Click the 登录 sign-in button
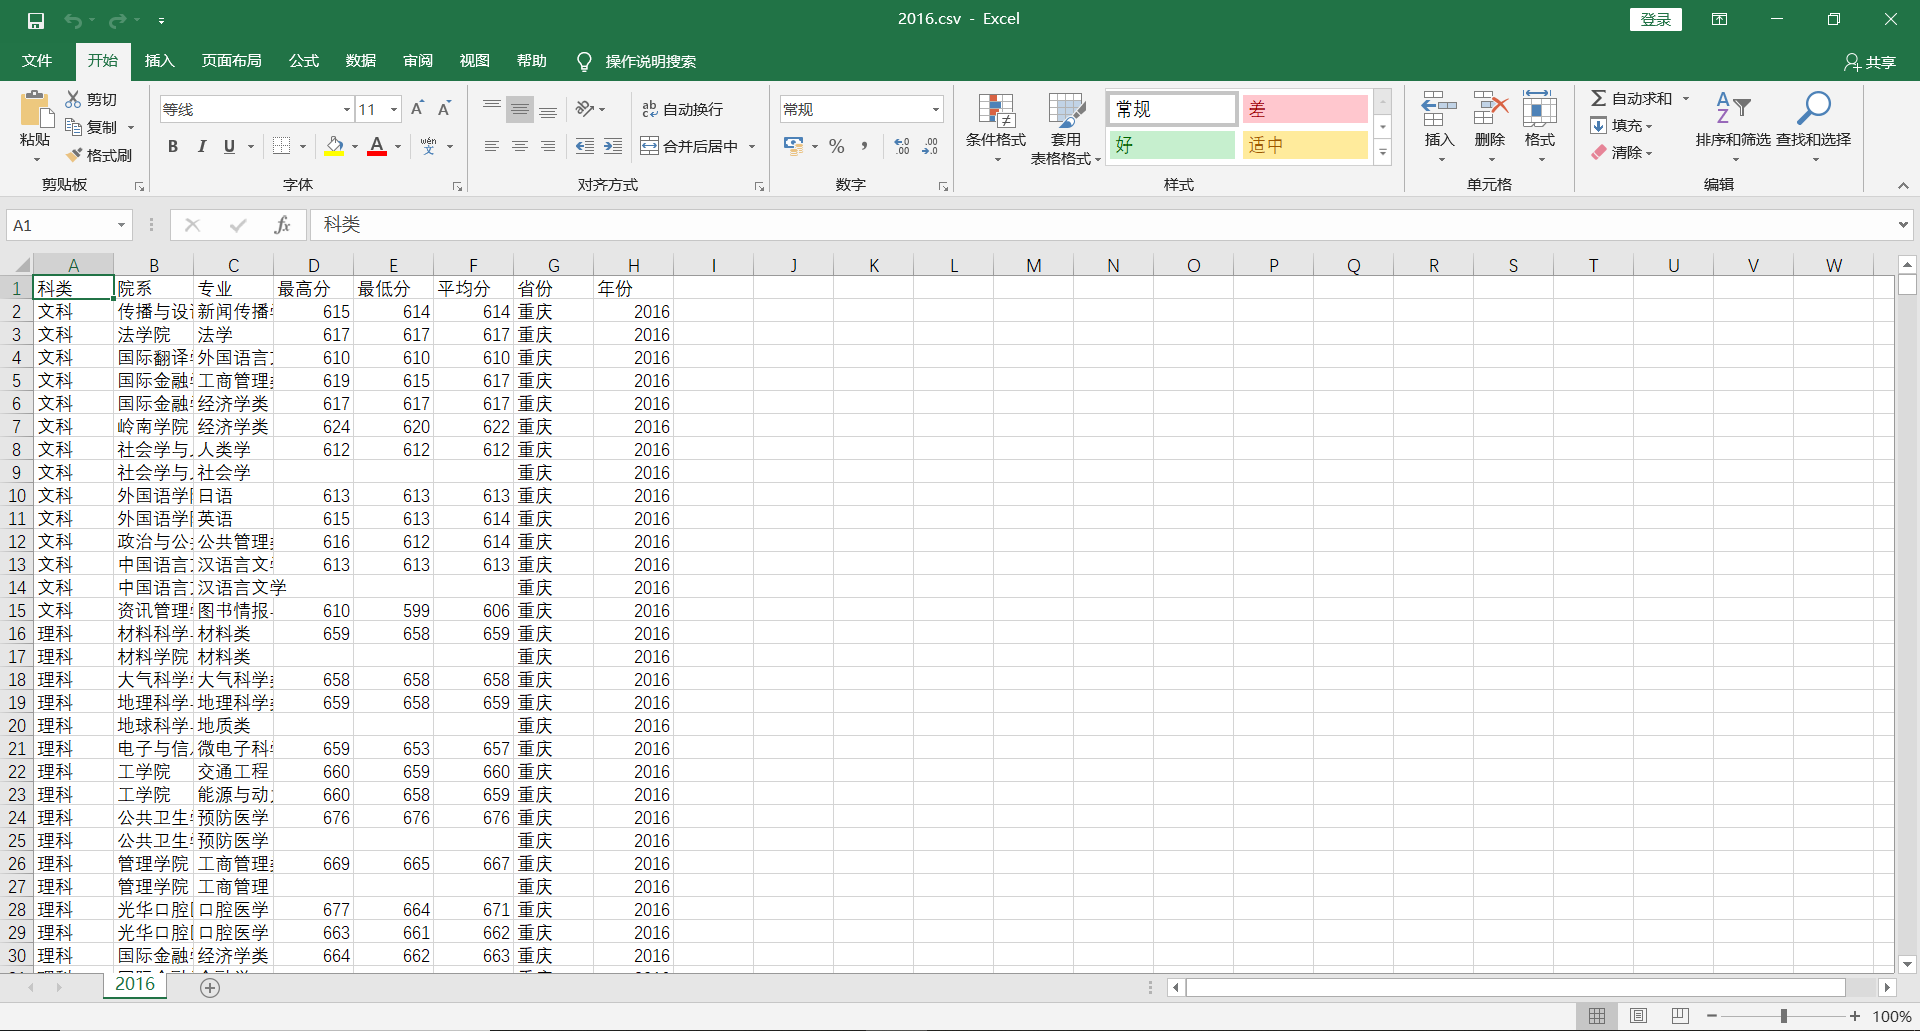Viewport: 1920px width, 1031px height. (1655, 19)
